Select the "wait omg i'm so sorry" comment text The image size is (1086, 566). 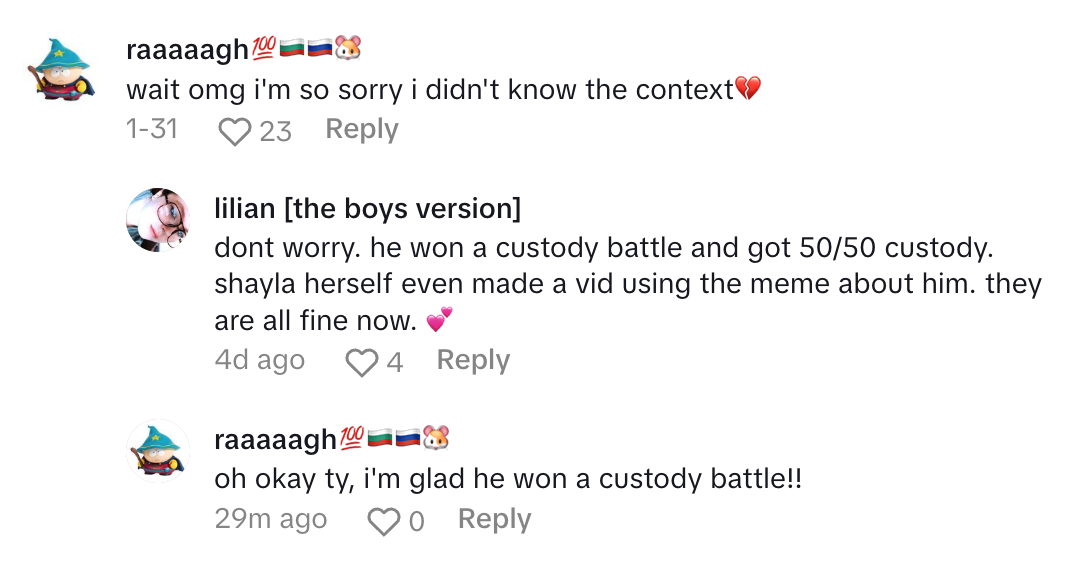(x=430, y=90)
